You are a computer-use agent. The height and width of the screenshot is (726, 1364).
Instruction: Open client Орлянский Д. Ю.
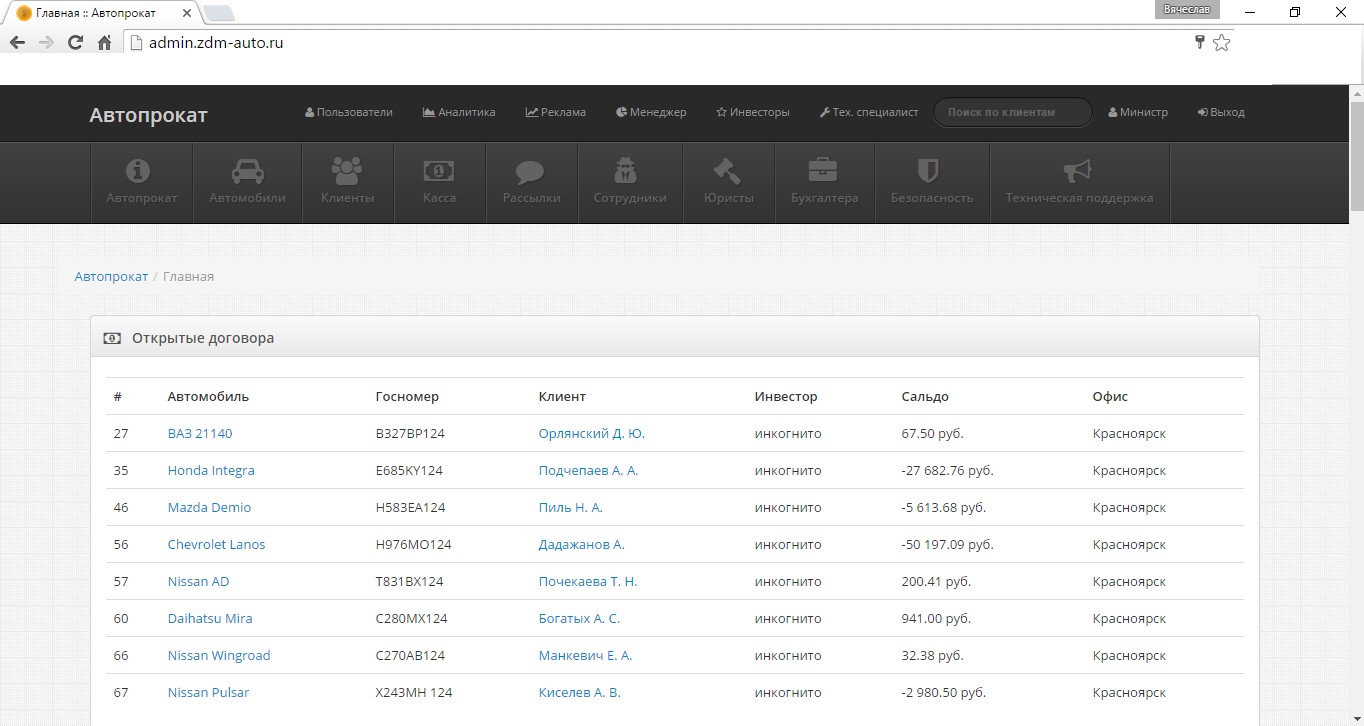[591, 433]
